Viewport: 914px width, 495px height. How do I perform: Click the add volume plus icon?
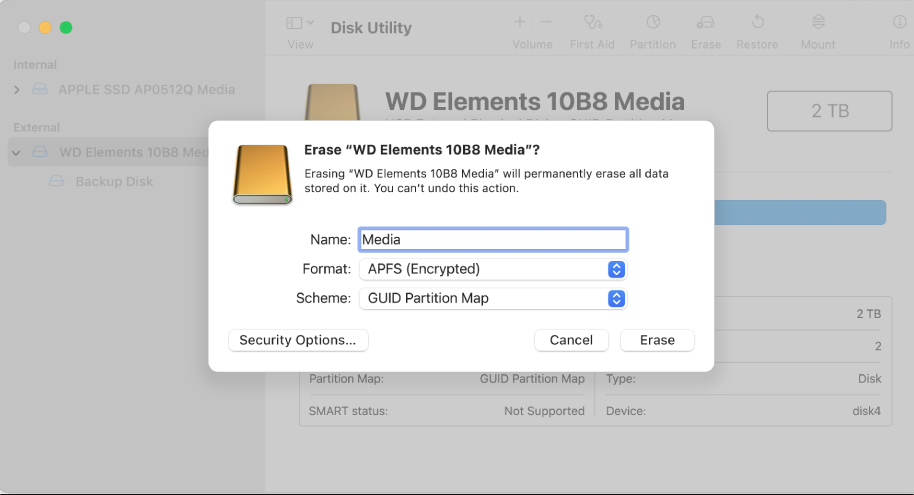coord(520,22)
